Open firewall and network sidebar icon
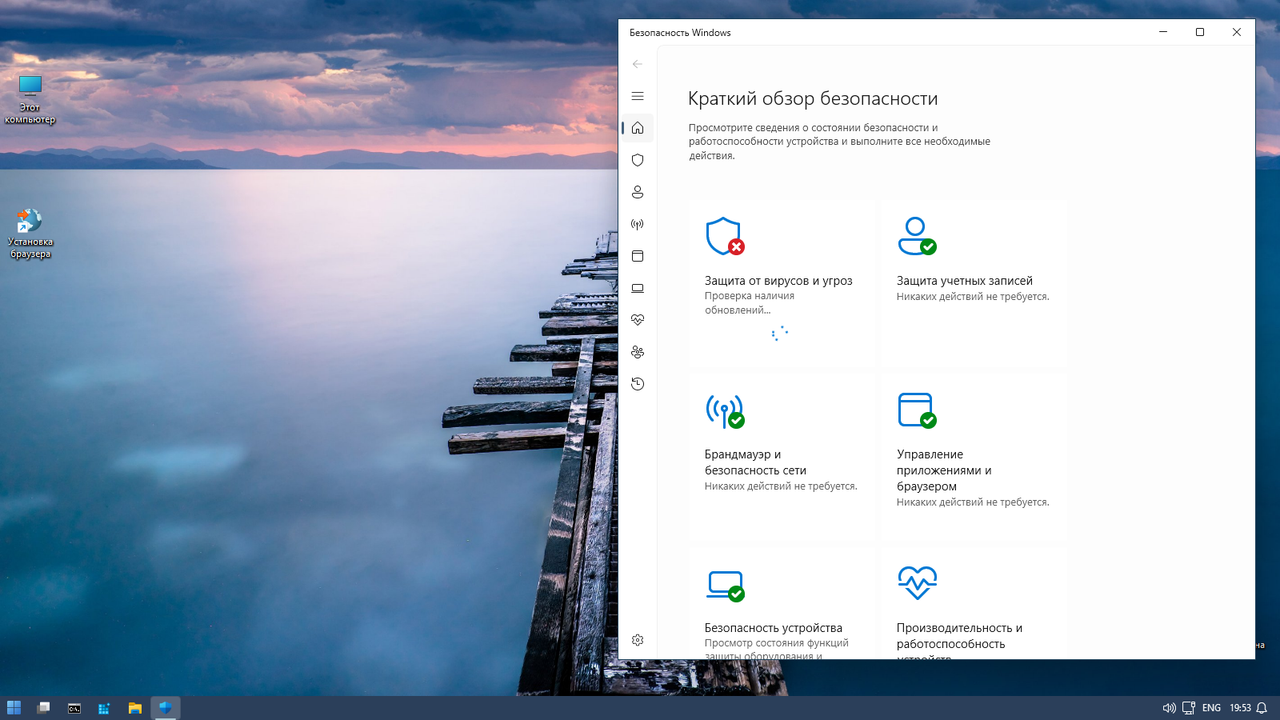Image resolution: width=1280 pixels, height=720 pixels. pyautogui.click(x=637, y=224)
